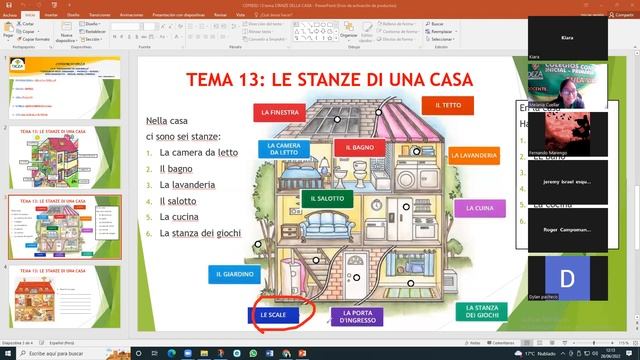The width and height of the screenshot is (640, 360).
Task: Switch to Presentación con diapositivas tab
Action: 178,15
